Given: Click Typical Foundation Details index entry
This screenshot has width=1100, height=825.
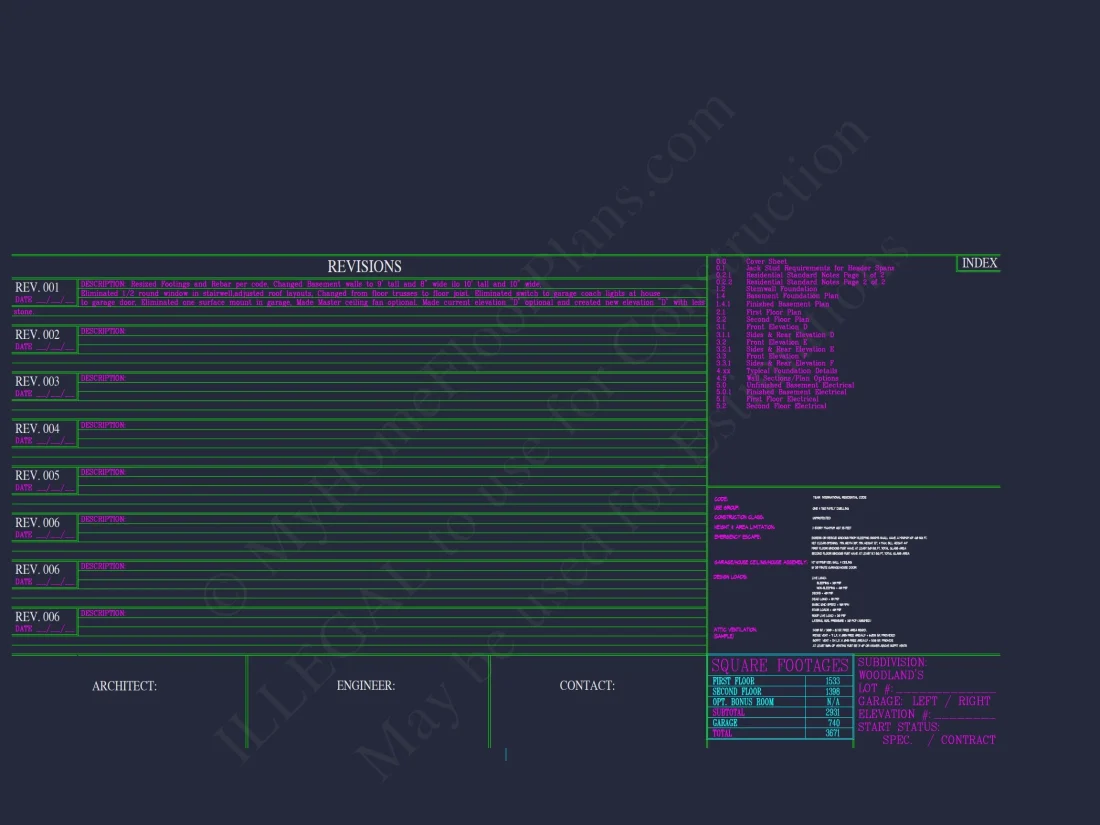Looking at the screenshot, I should click(791, 371).
